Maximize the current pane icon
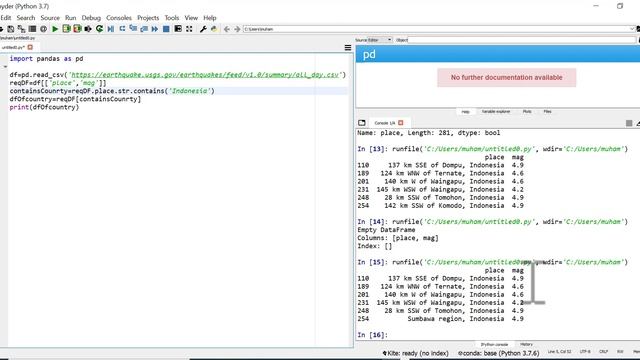The width and height of the screenshot is (640, 360). point(178,29)
